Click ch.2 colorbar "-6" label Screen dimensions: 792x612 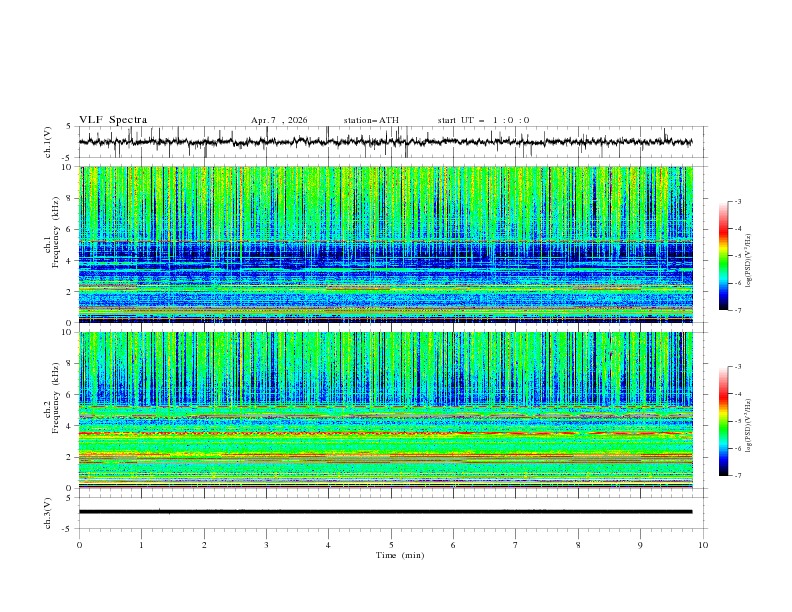tap(738, 448)
